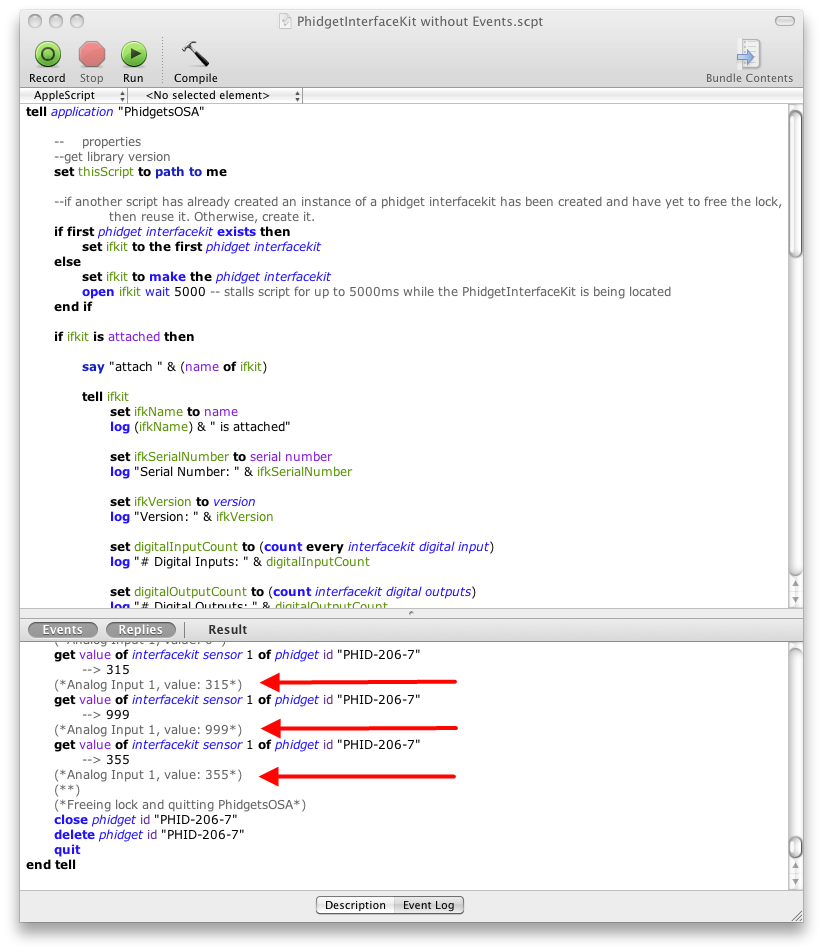Click '(*Analog Input 1, value: 999*)' log entry
Image resolution: width=823 pixels, height=952 pixels.
tap(148, 730)
